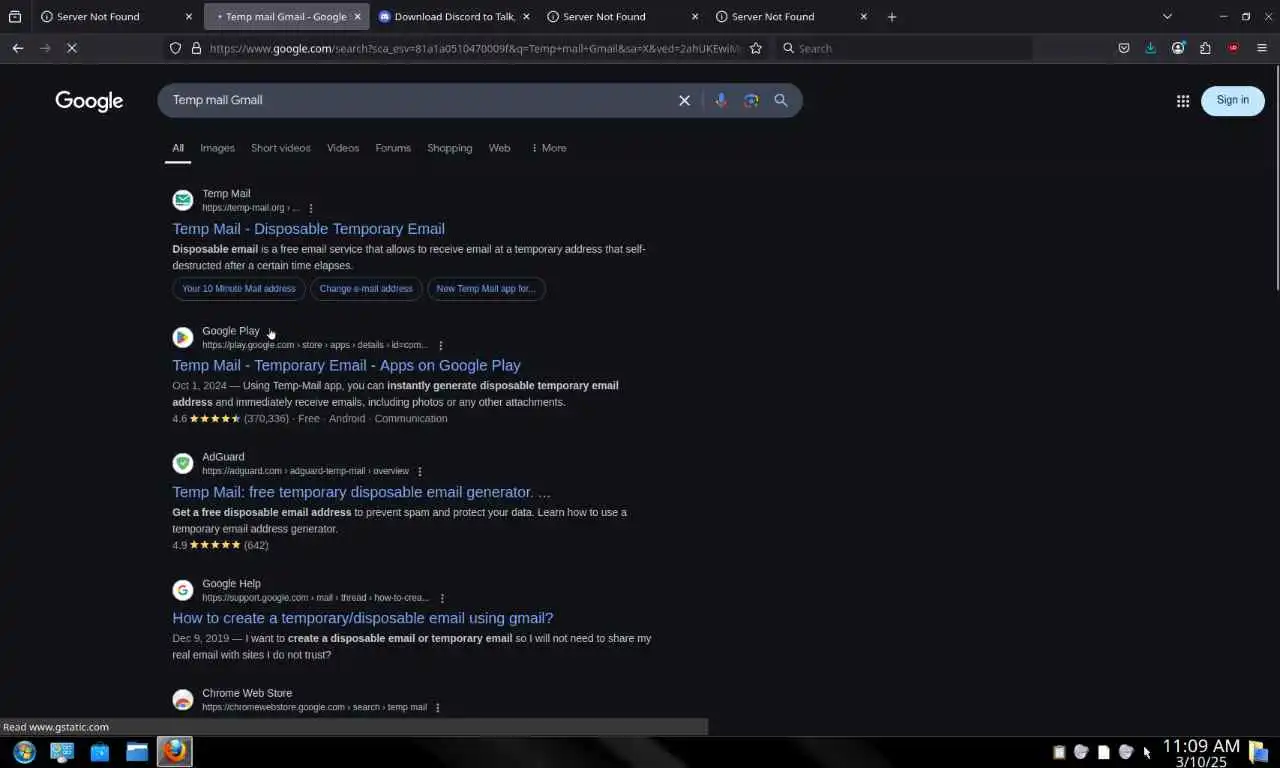1280x768 pixels.
Task: Go back with the browser back arrow
Action: (18, 48)
